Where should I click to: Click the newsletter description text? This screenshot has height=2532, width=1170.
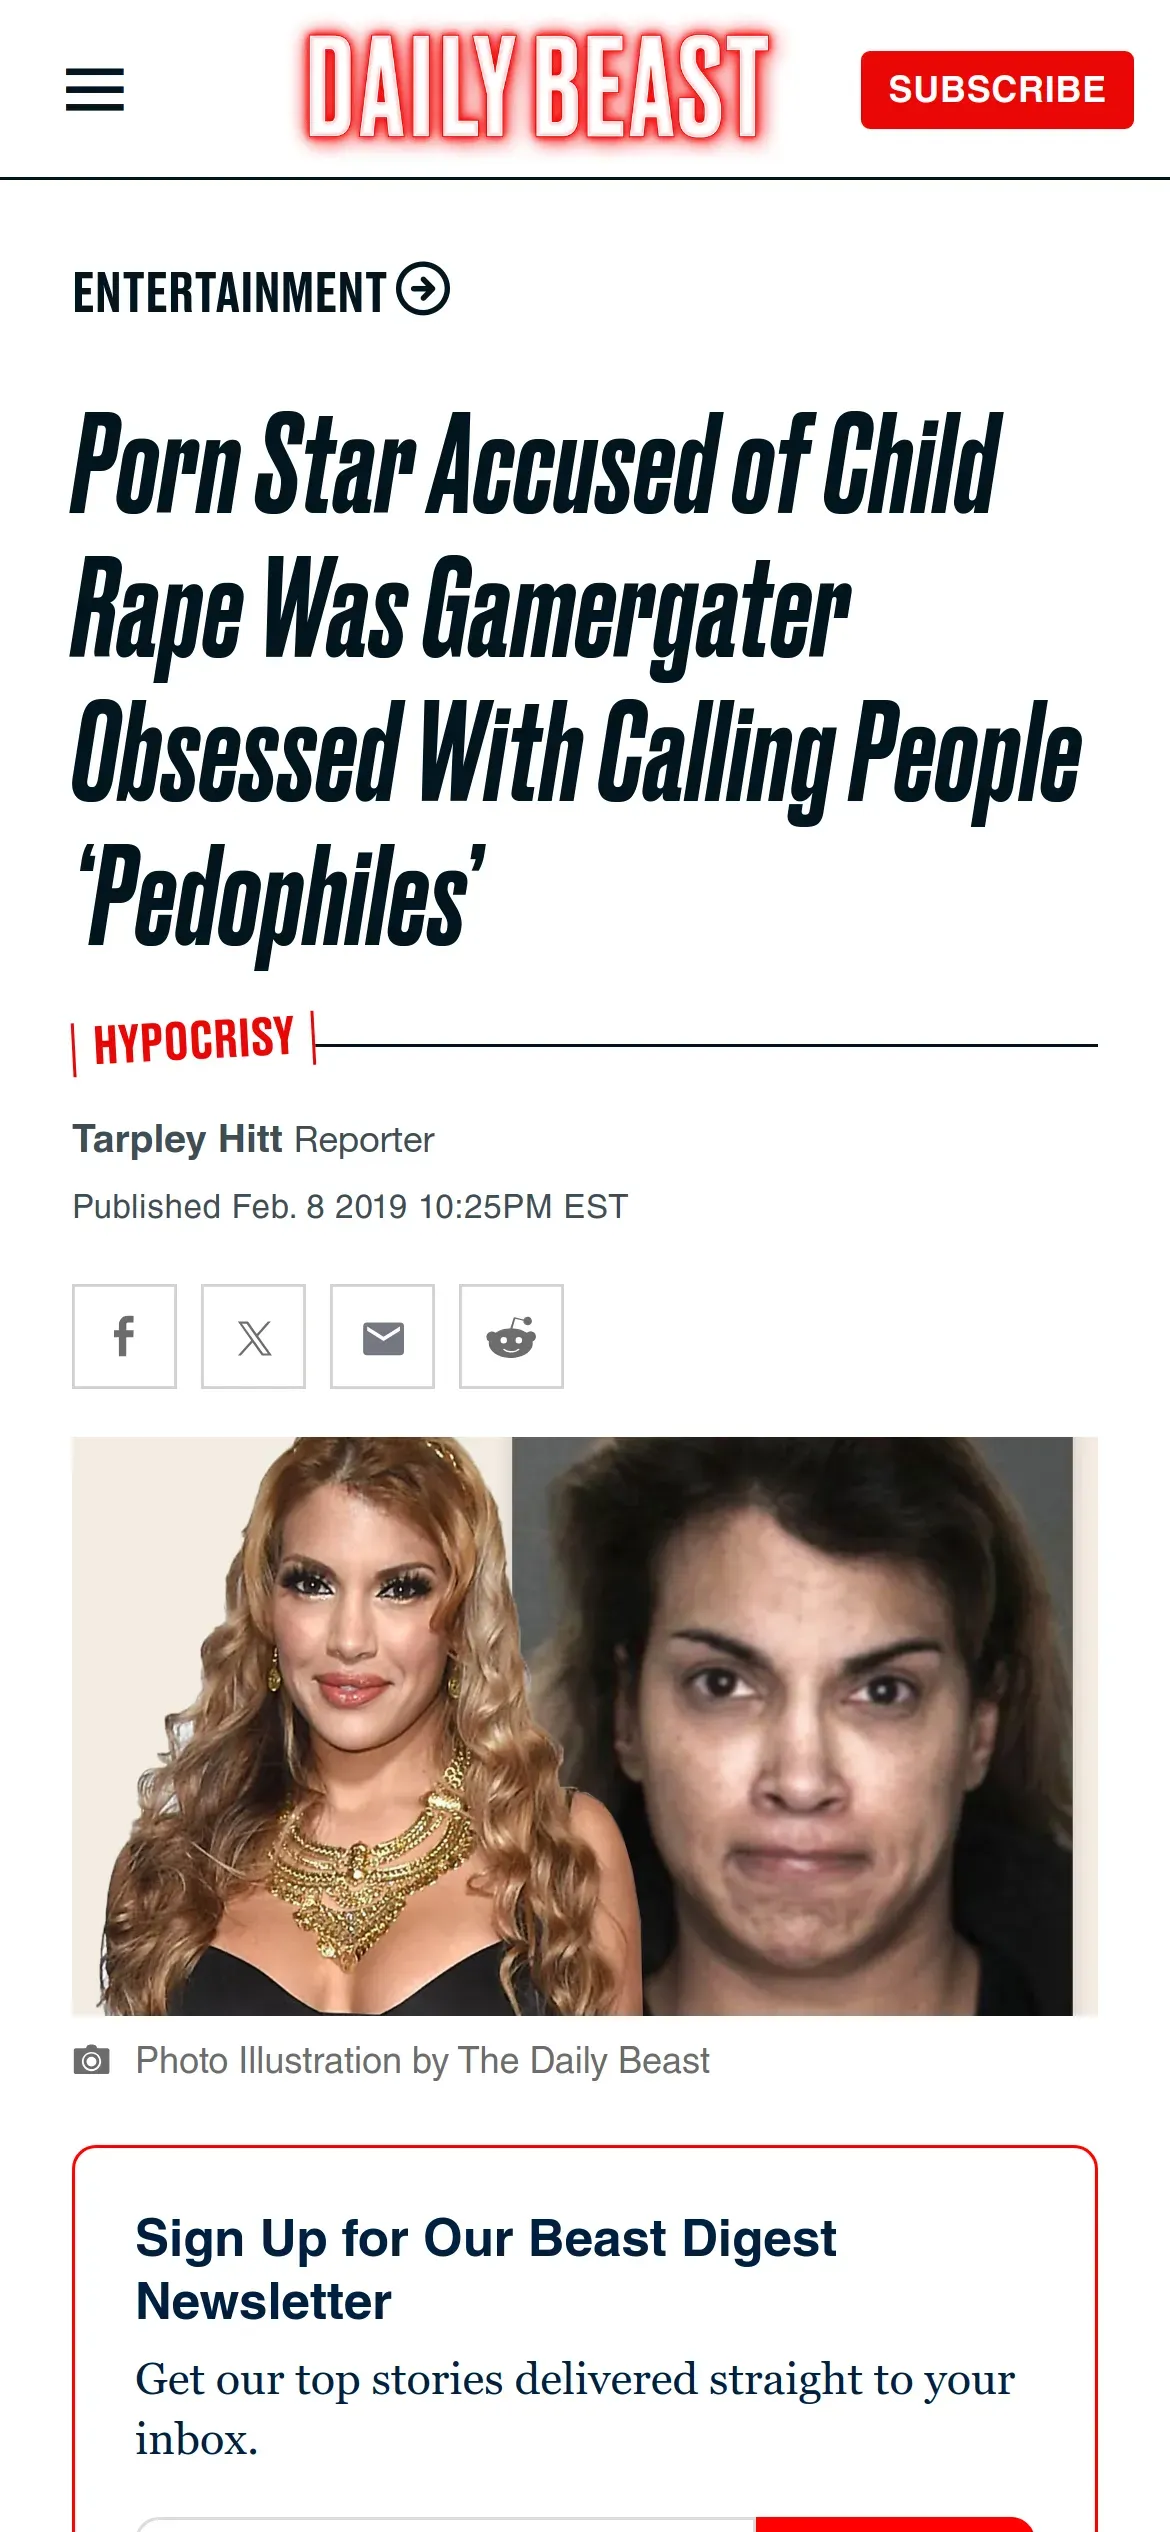coord(575,2409)
